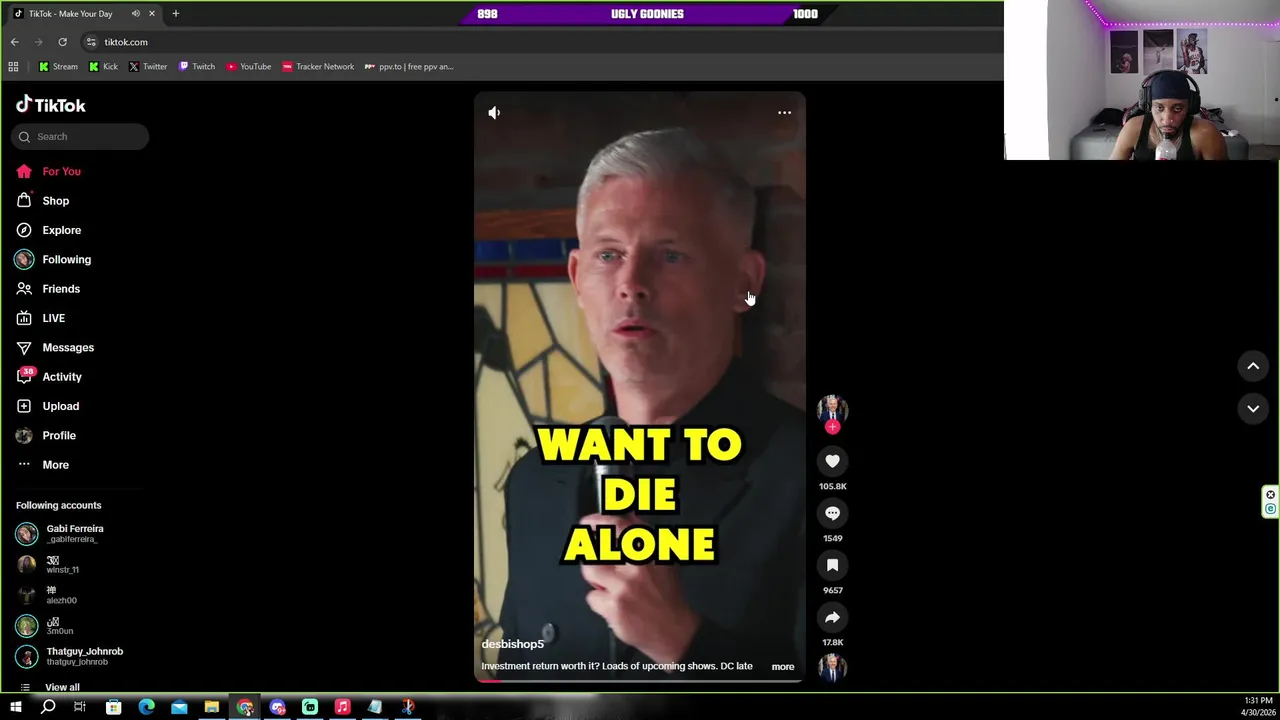View site information icon in address bar

(x=91, y=42)
